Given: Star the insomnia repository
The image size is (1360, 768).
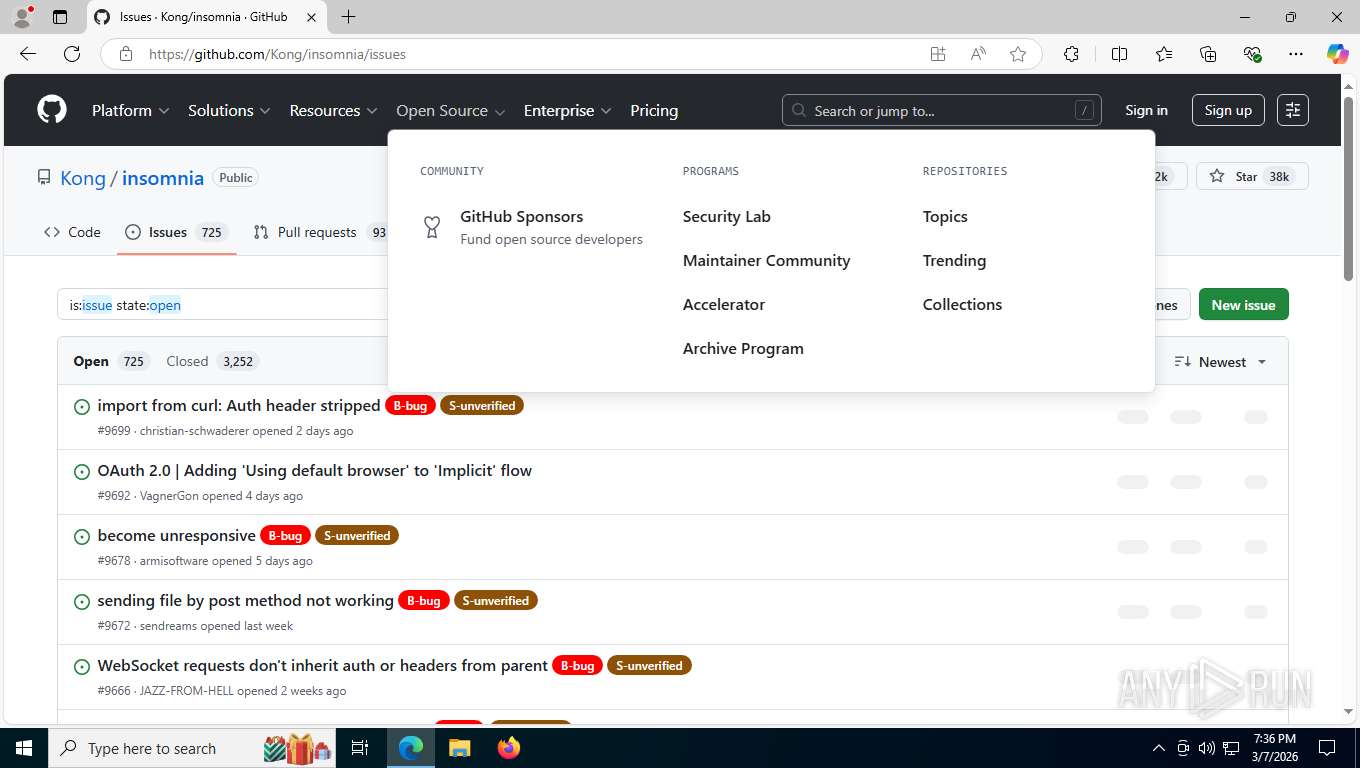Looking at the screenshot, I should pos(1252,176).
